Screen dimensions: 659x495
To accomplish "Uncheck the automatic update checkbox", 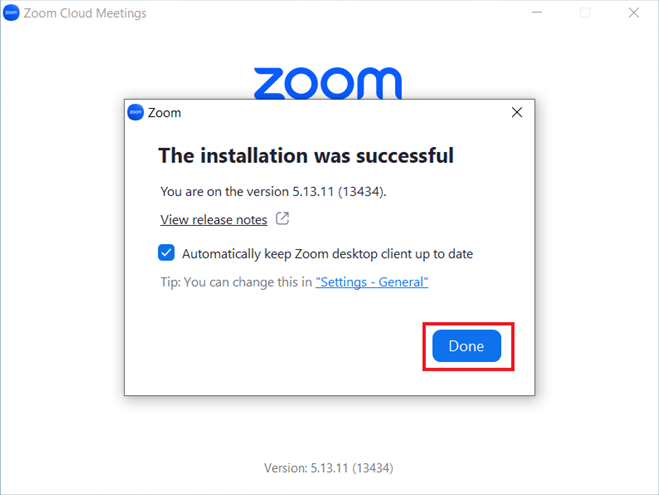I will 166,253.
